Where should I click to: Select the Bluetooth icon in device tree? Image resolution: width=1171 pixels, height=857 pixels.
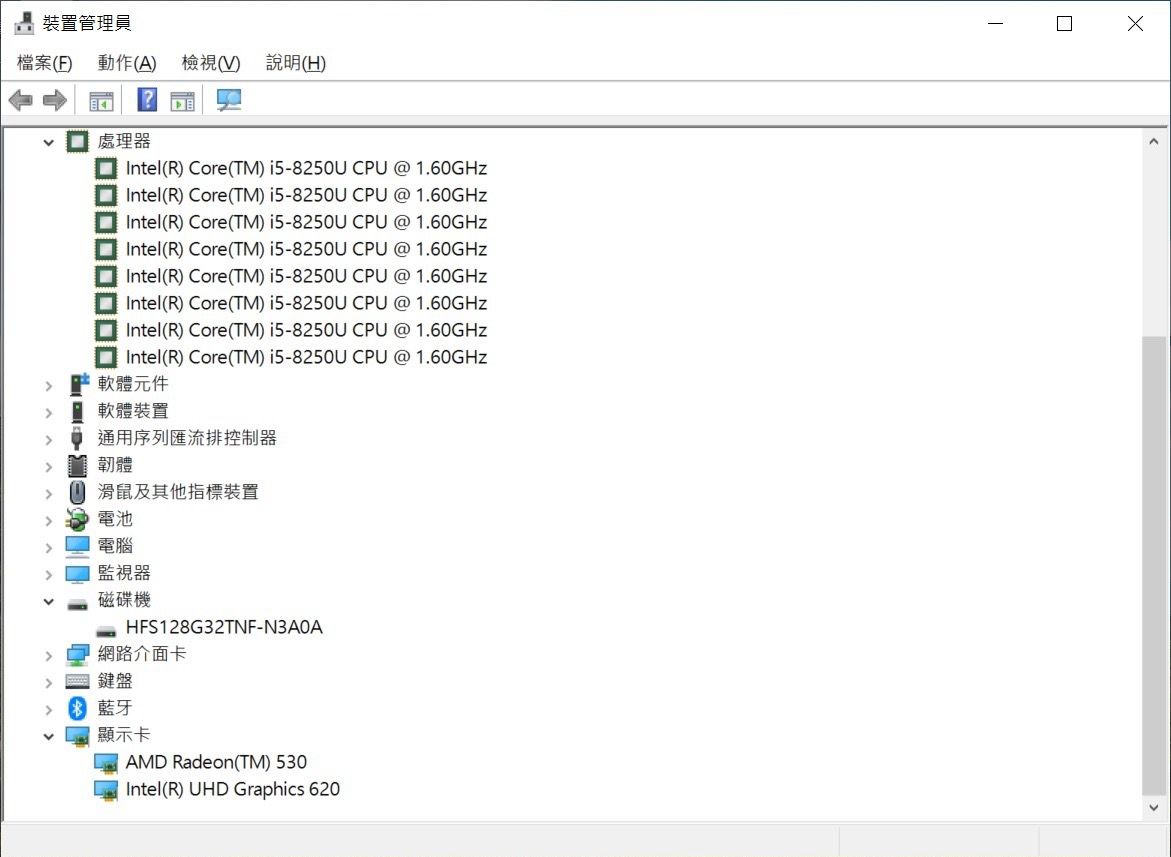[x=77, y=708]
